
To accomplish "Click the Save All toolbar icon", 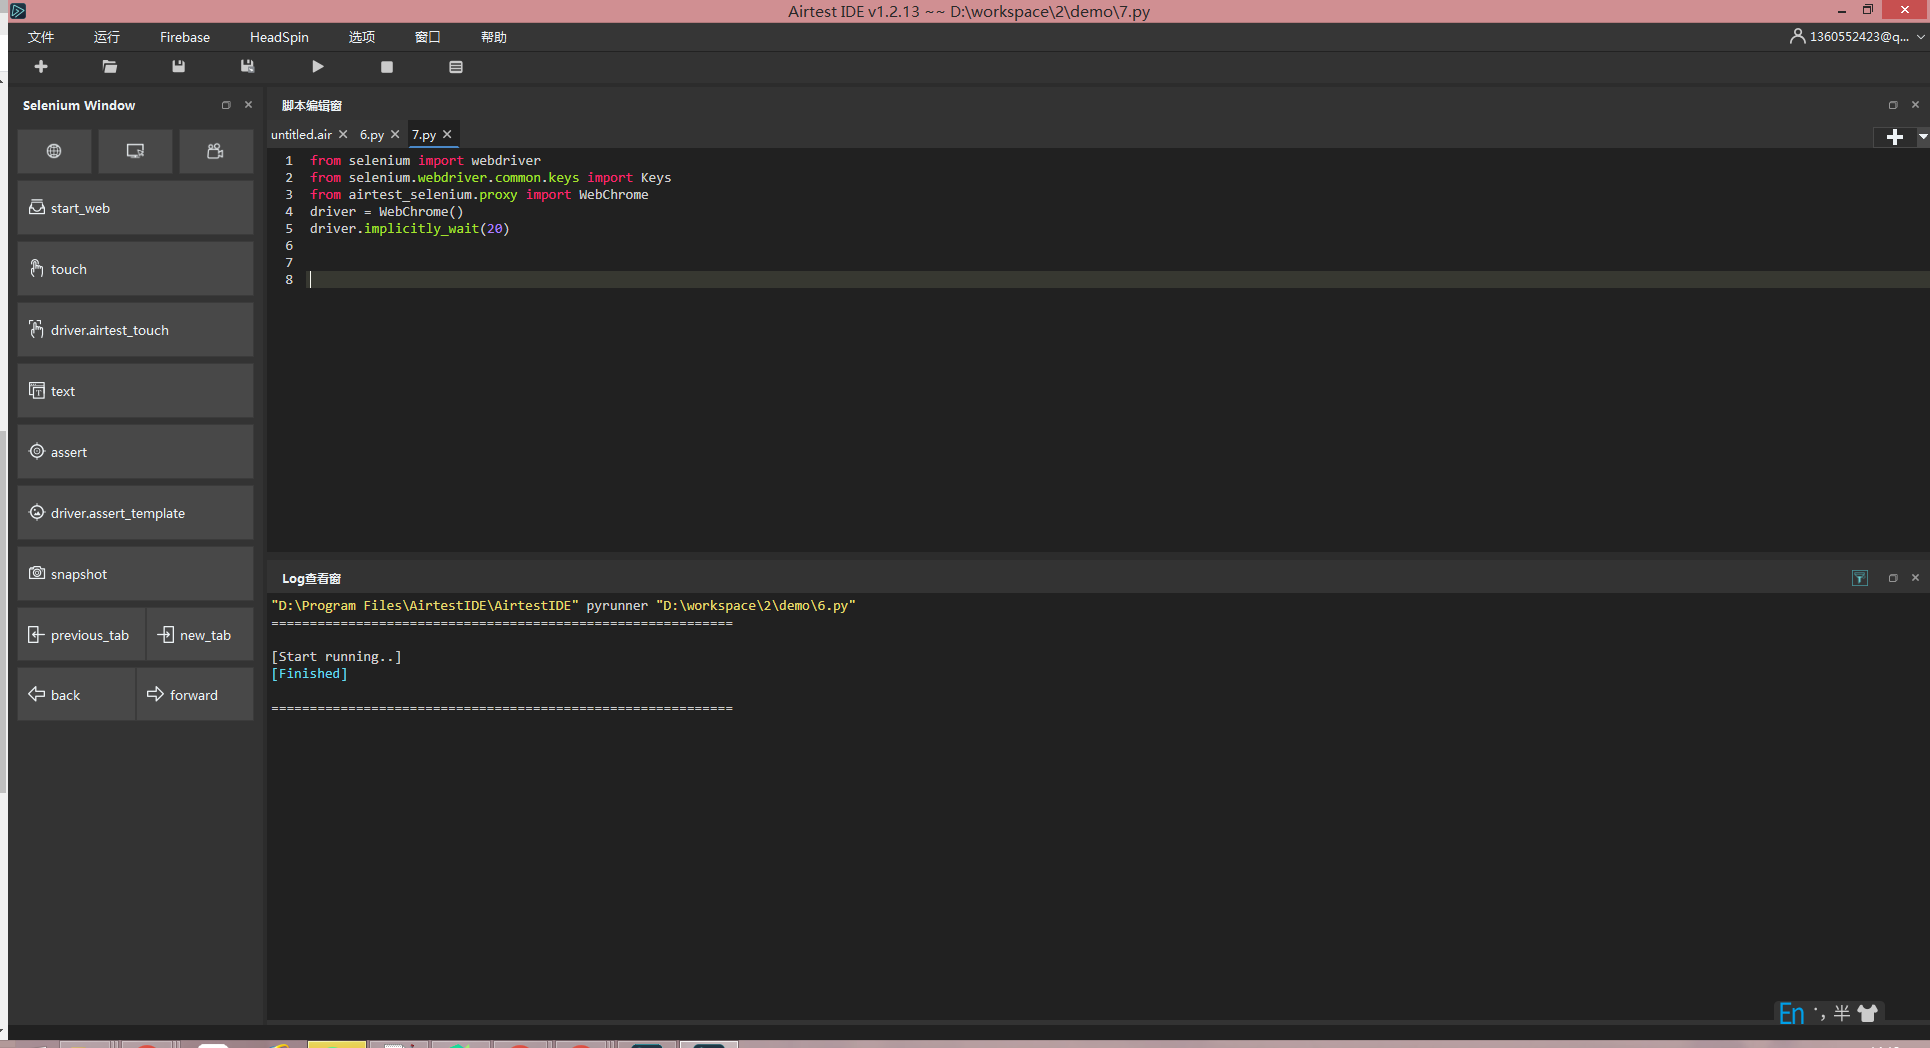I will [247, 67].
